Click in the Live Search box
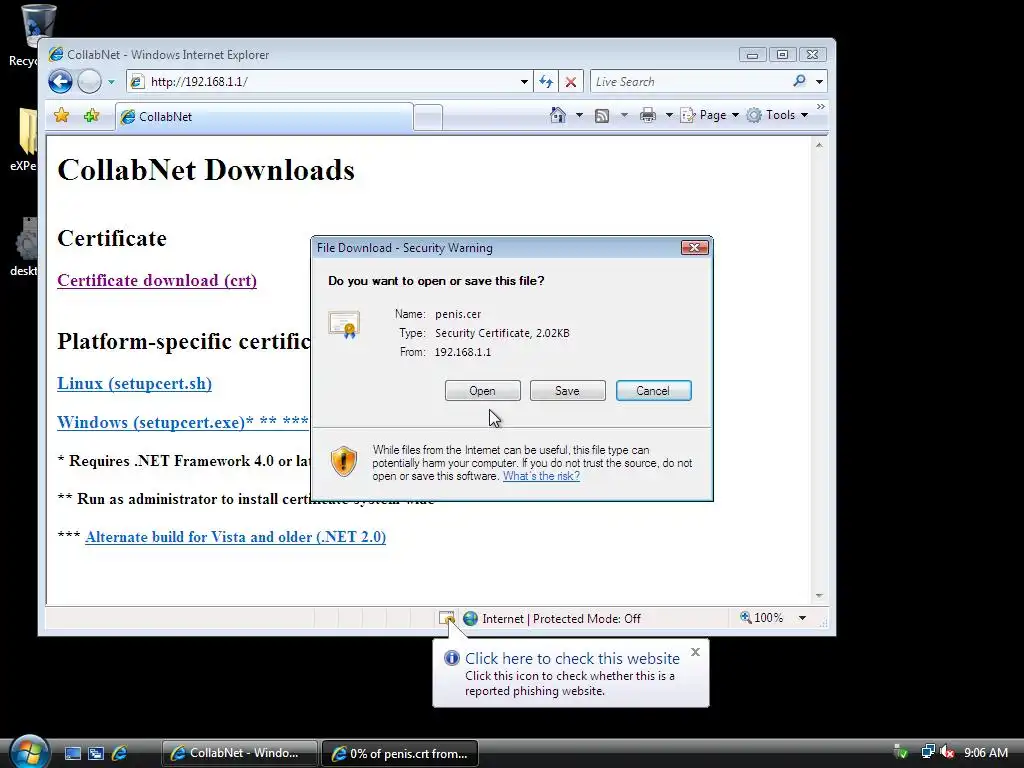1024x768 pixels. (x=689, y=82)
